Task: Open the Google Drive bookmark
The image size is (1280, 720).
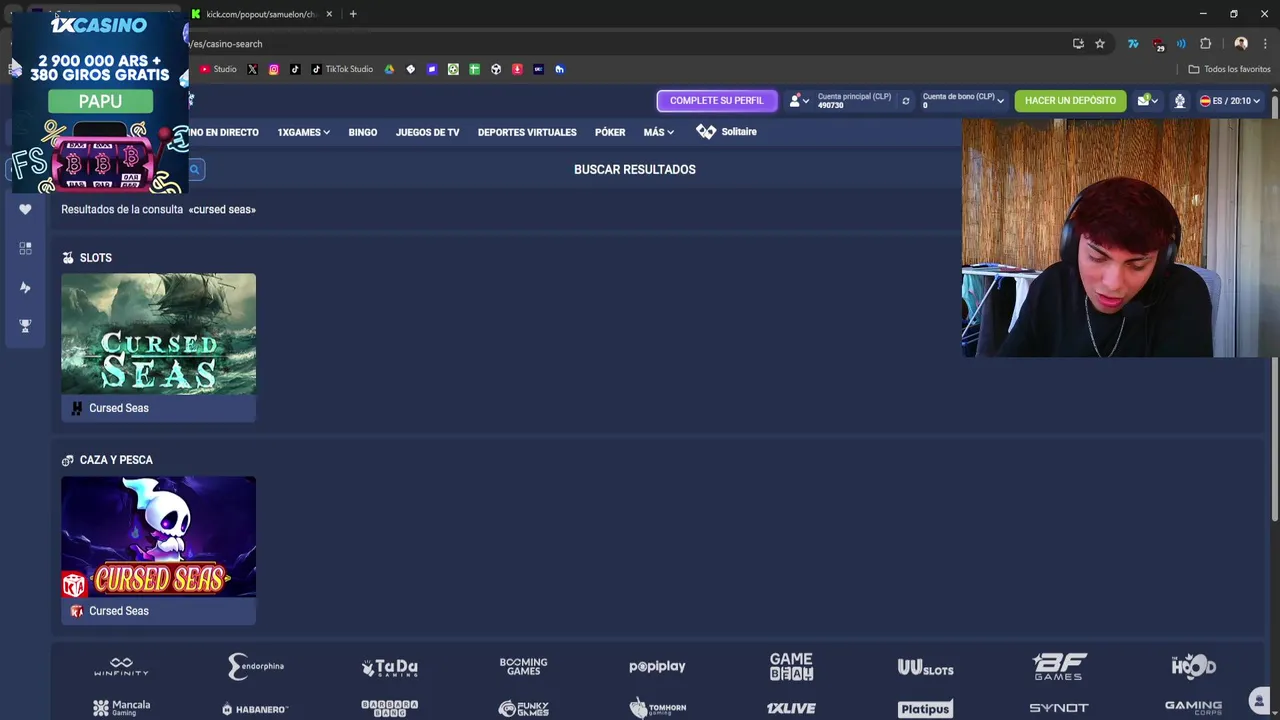Action: [389, 69]
